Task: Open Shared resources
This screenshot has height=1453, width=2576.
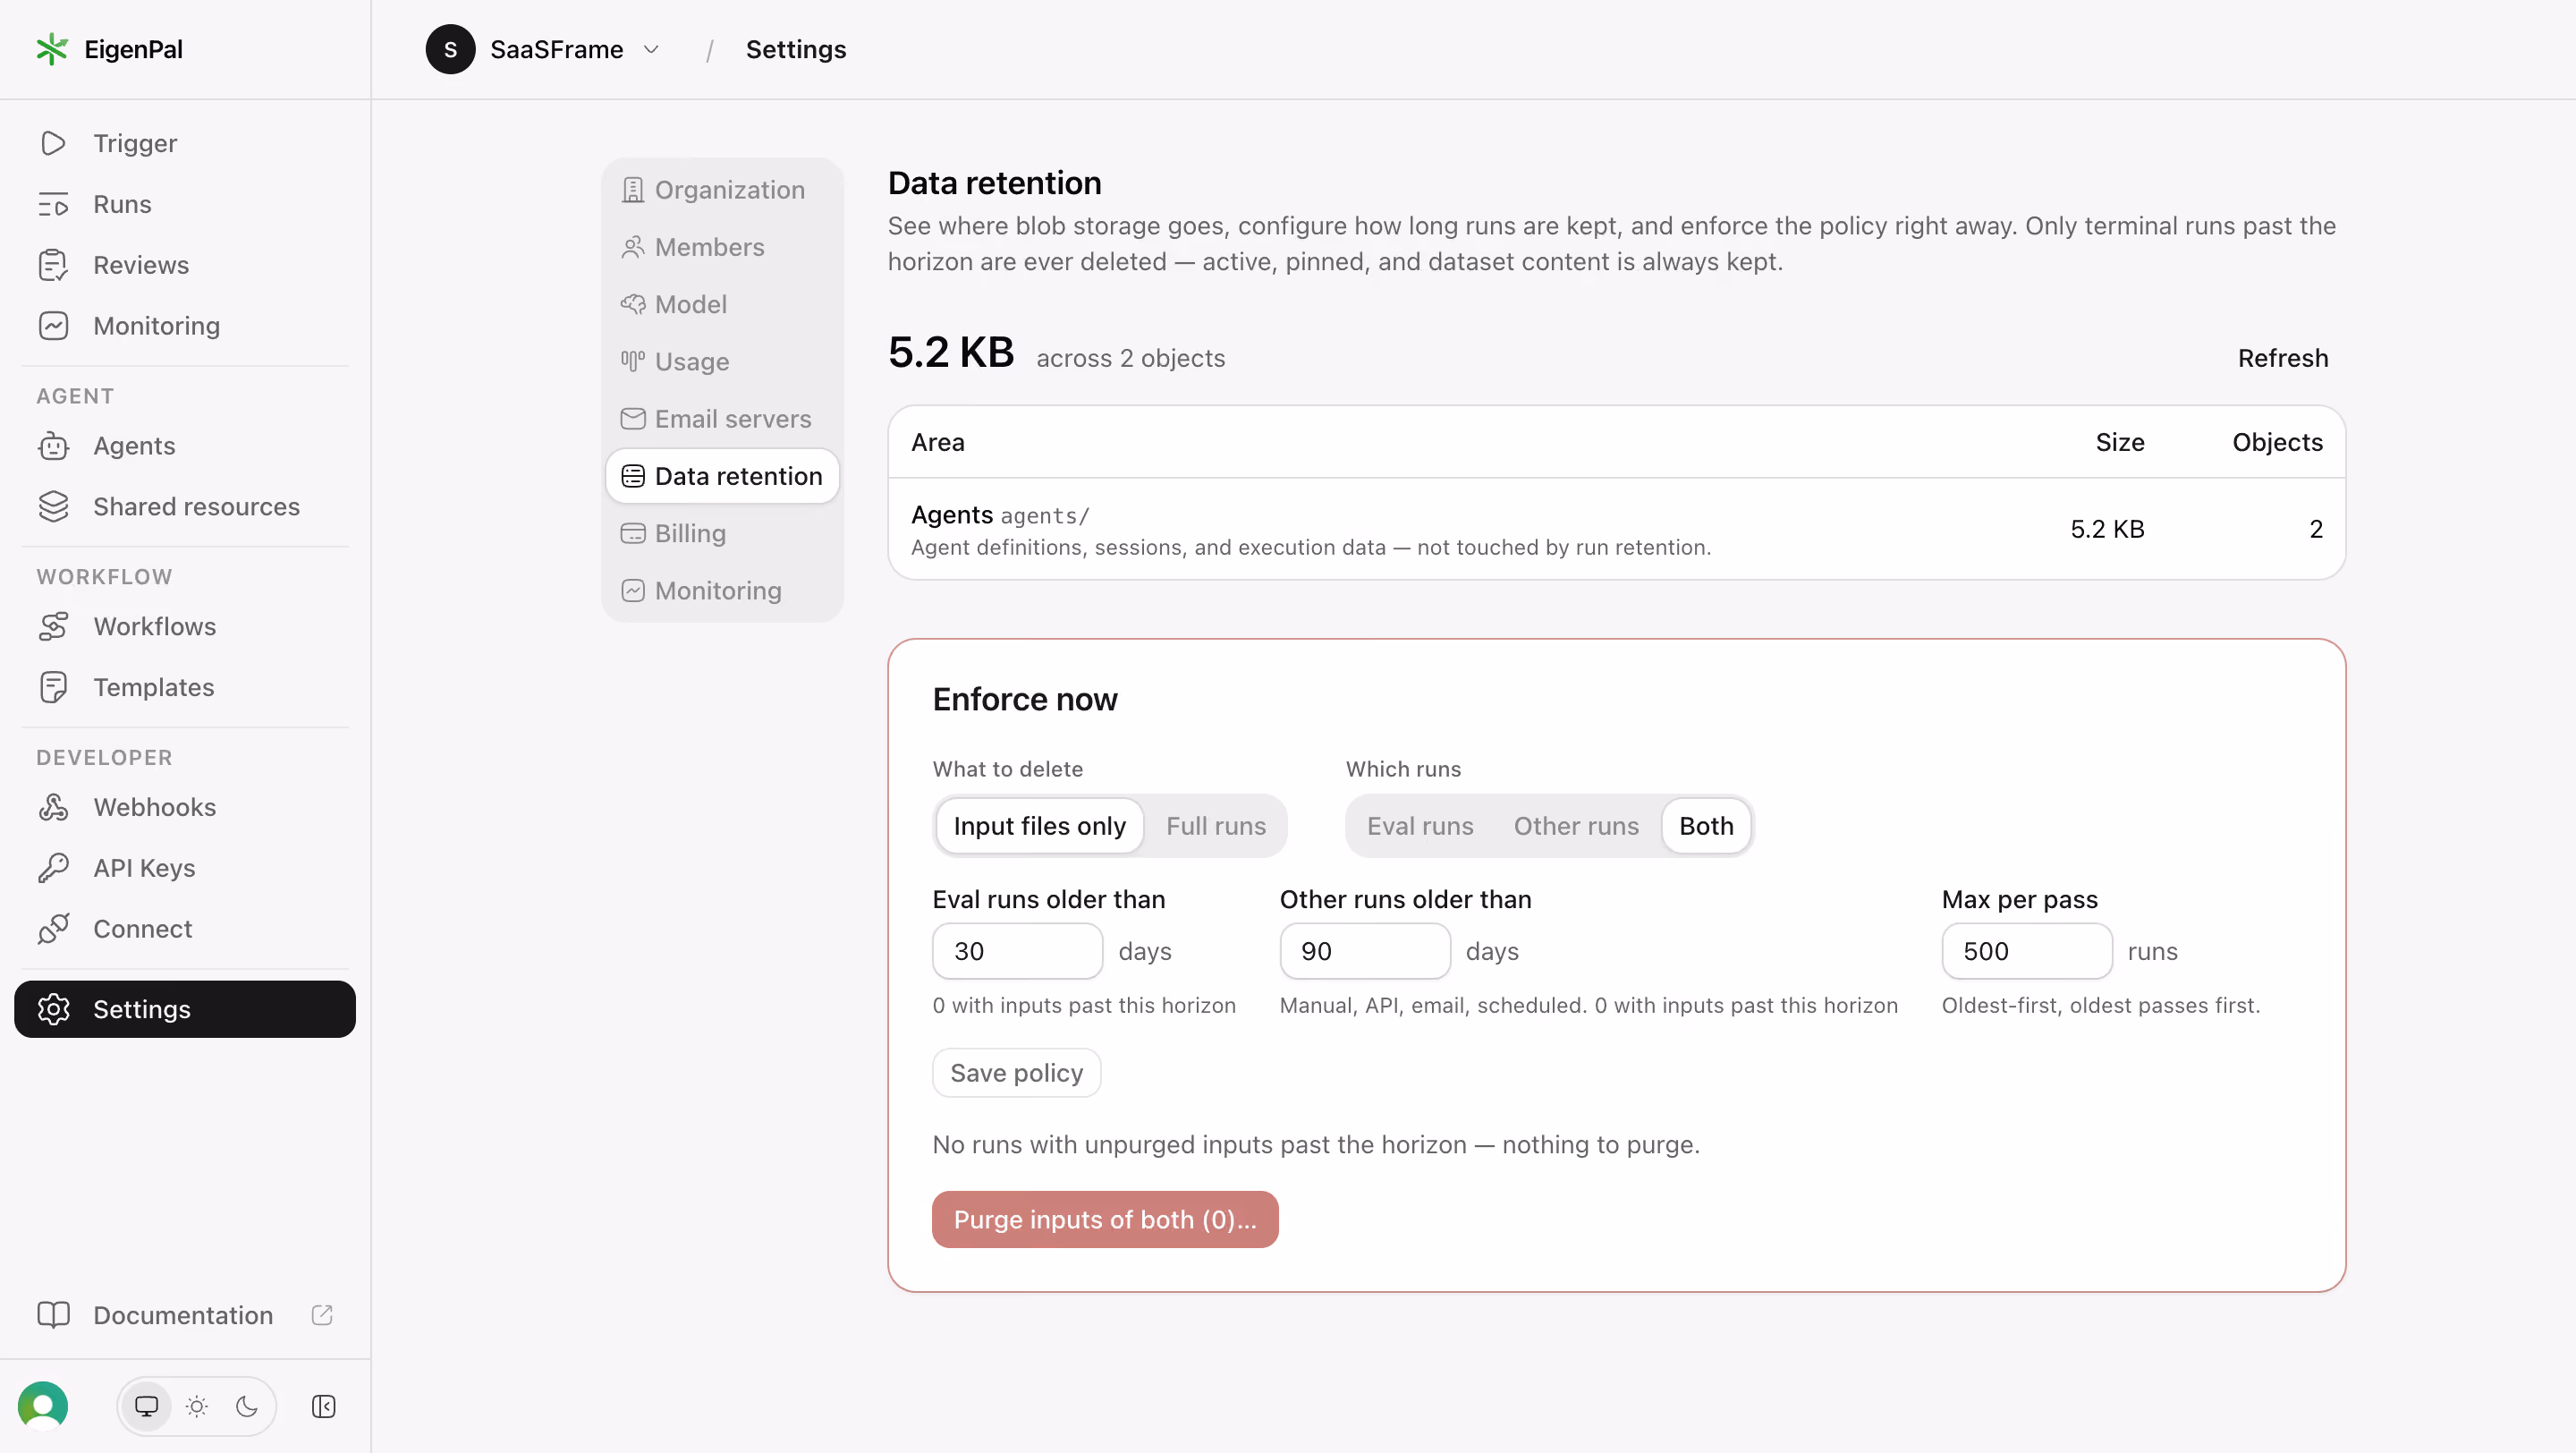Action: (185, 507)
